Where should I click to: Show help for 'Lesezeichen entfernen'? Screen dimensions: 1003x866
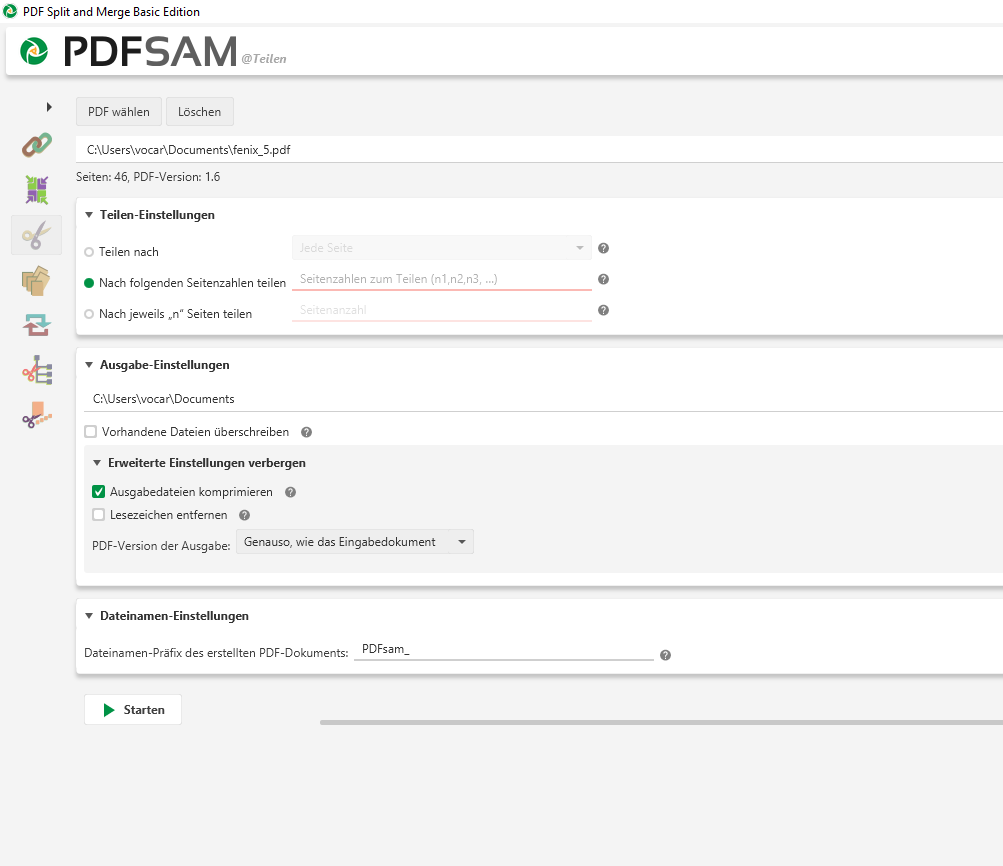click(244, 516)
